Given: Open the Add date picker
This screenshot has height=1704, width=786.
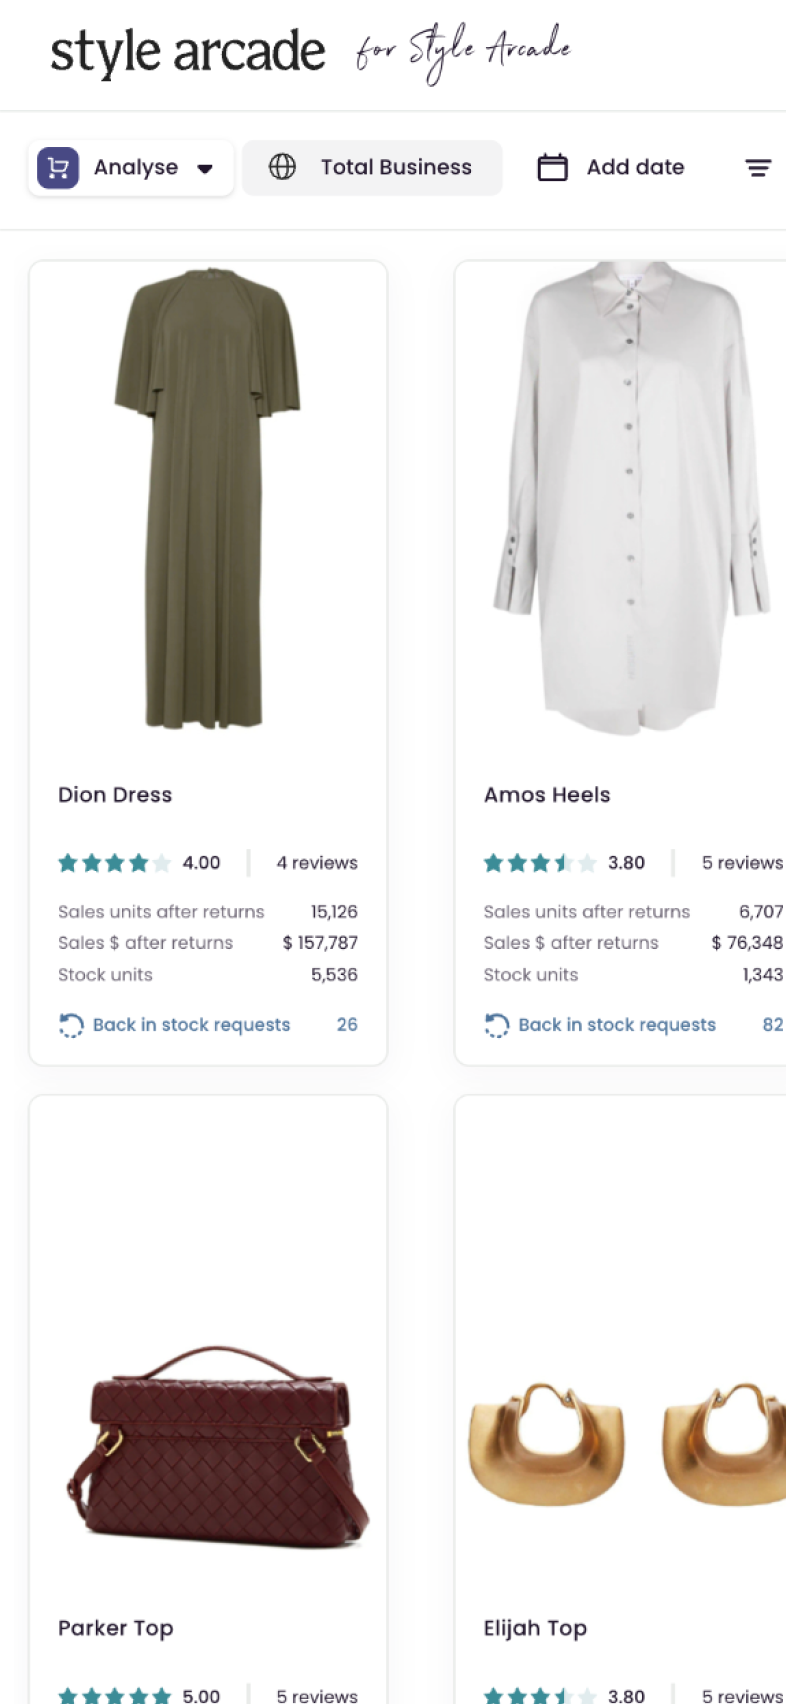Looking at the screenshot, I should (x=635, y=167).
